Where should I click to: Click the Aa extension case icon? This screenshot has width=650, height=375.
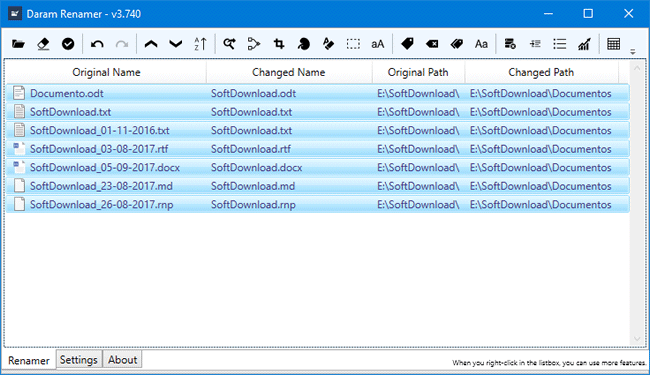click(x=481, y=44)
